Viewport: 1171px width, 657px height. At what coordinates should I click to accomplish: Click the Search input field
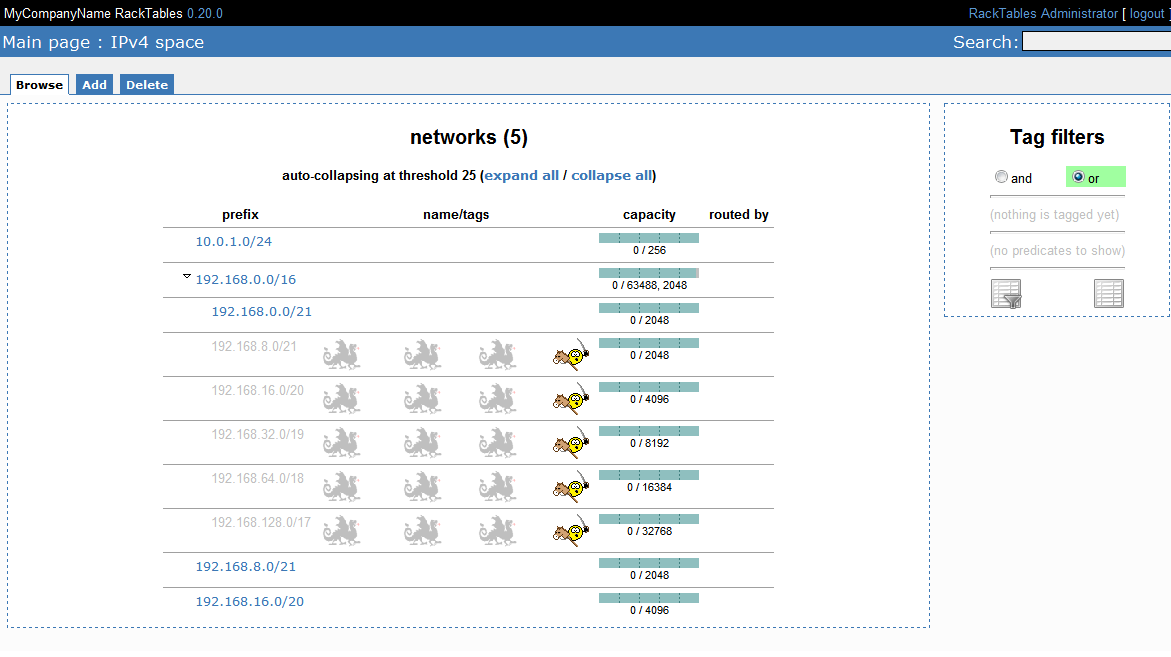(x=1096, y=42)
